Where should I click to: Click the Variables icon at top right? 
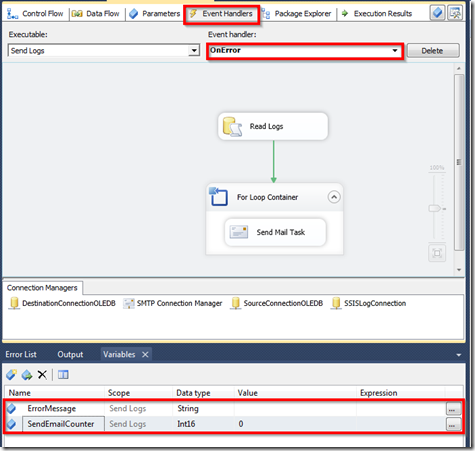[x=437, y=13]
